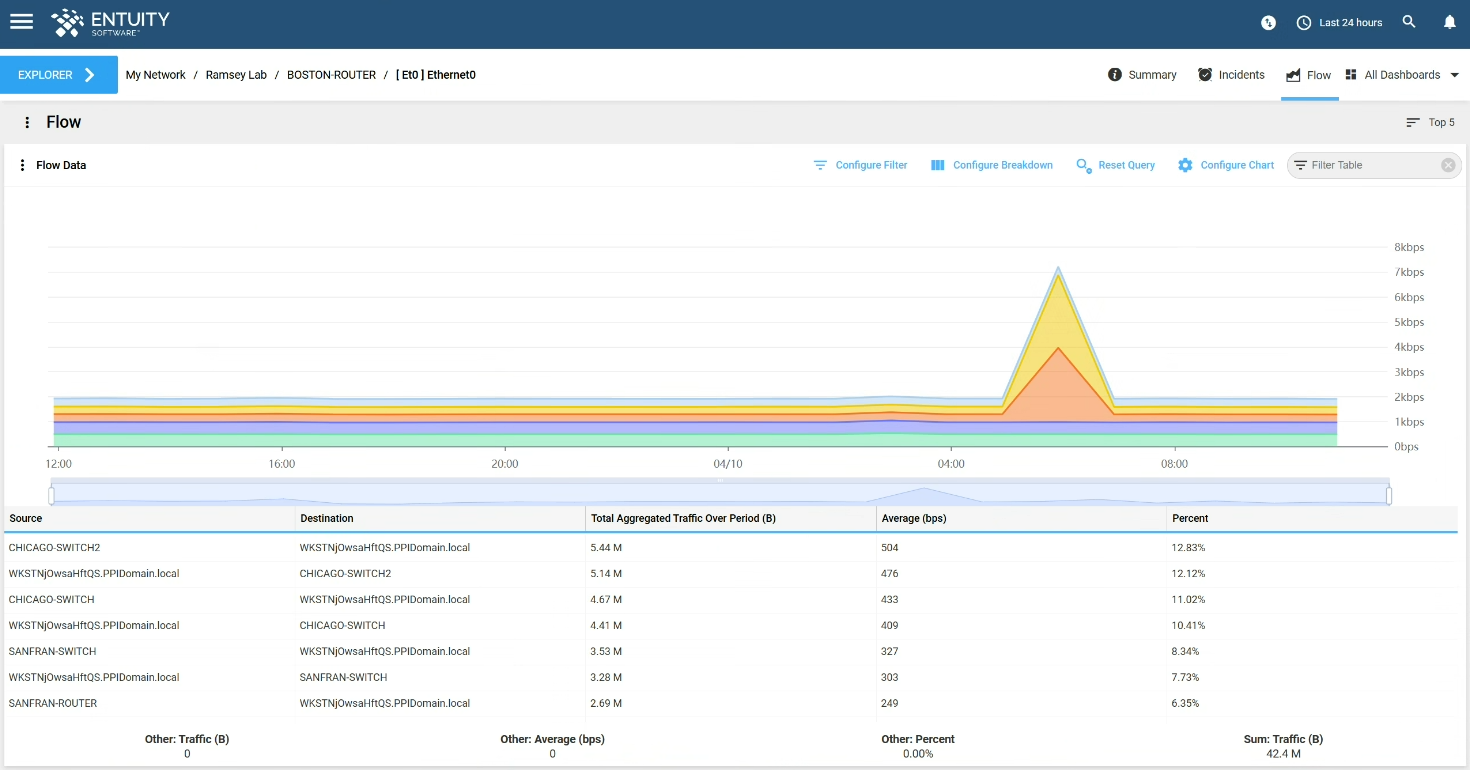Click the 4.67 M traffic value
1470x770 pixels.
[x=606, y=600]
